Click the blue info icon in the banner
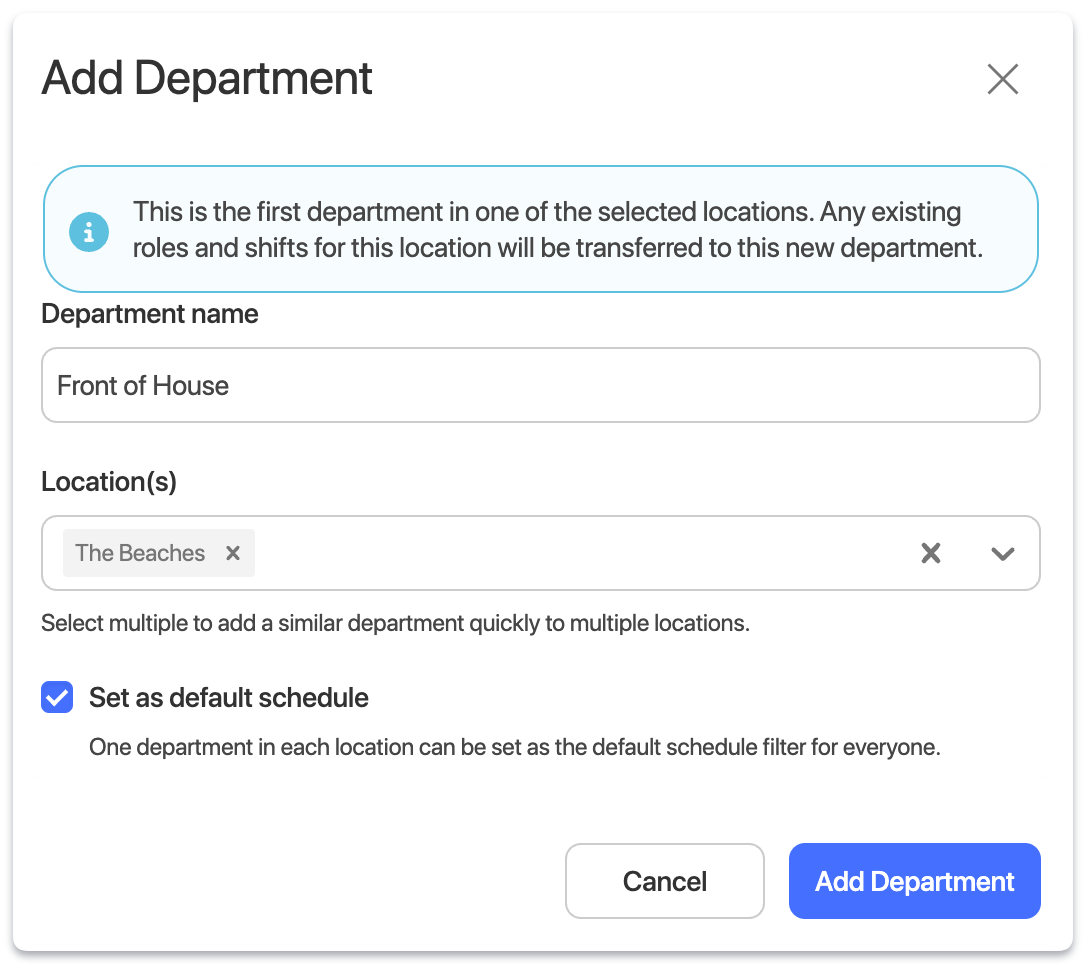Viewport: 1086px width, 964px height. (x=89, y=232)
